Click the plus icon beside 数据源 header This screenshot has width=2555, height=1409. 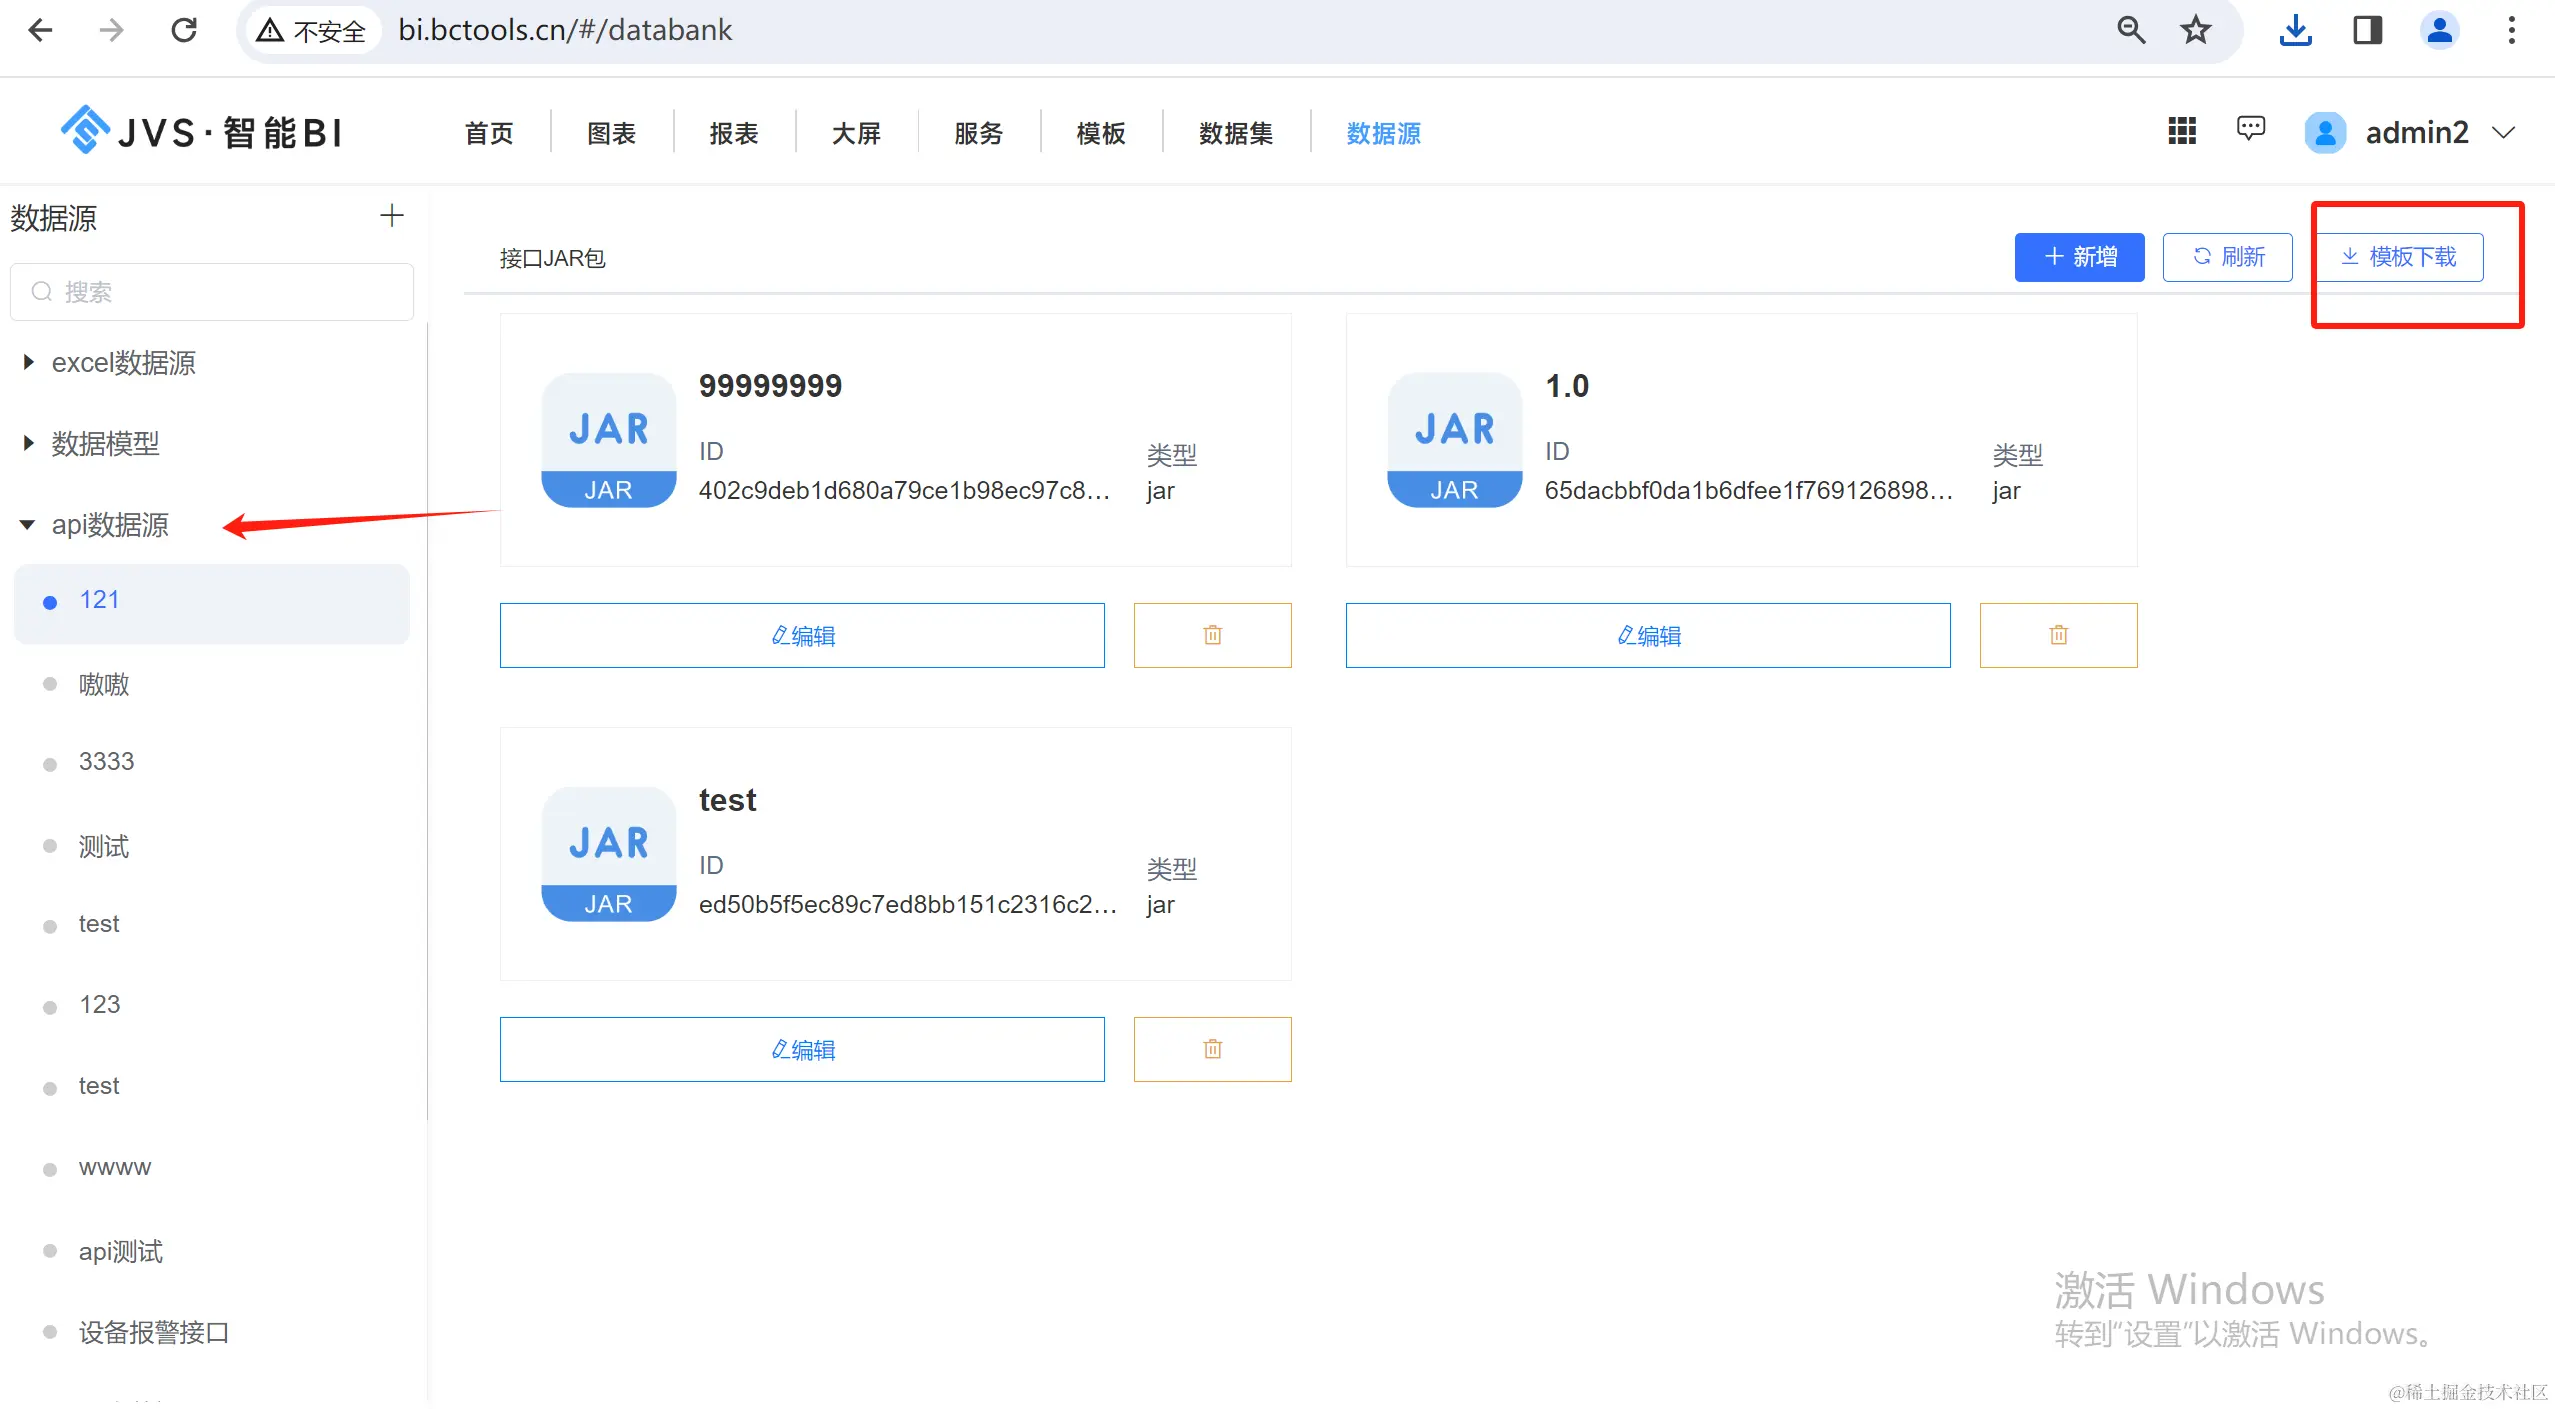pos(392,216)
